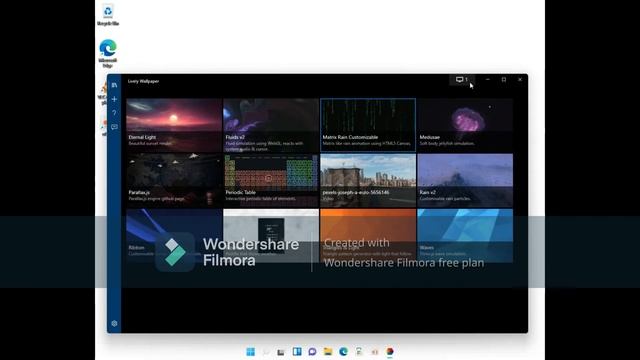Open Microsoft Edge from the taskbar
Viewport: 640px width, 360px height.
click(343, 351)
